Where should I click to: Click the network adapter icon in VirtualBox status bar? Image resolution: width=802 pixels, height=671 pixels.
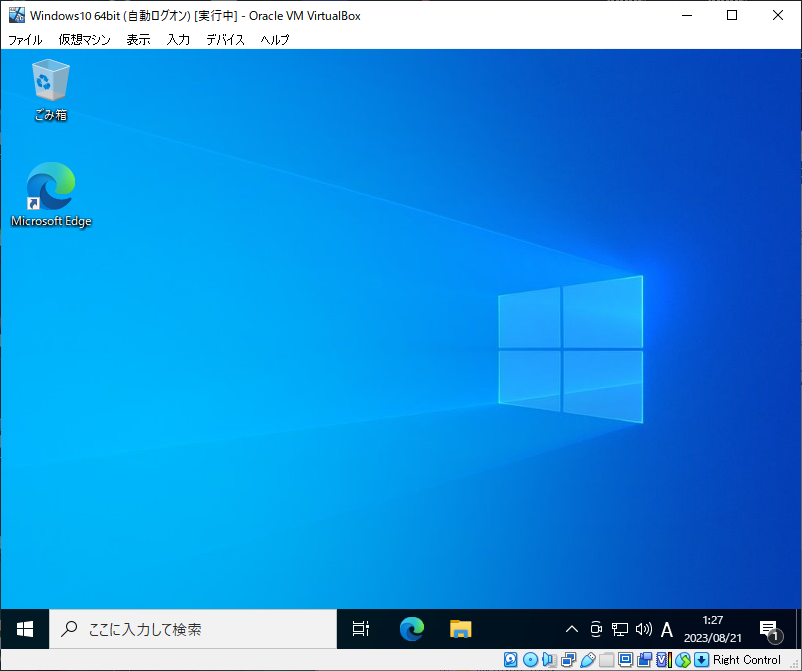[x=568, y=660]
